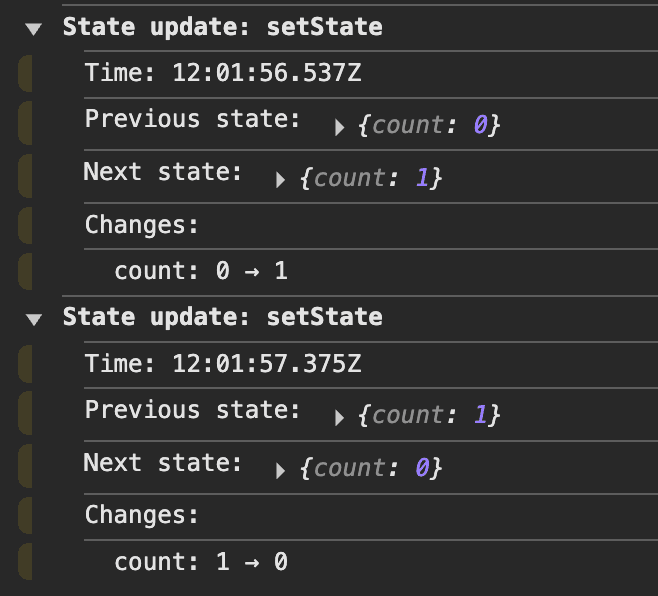Collapse the first State update: setState group arrow

pyautogui.click(x=35, y=28)
